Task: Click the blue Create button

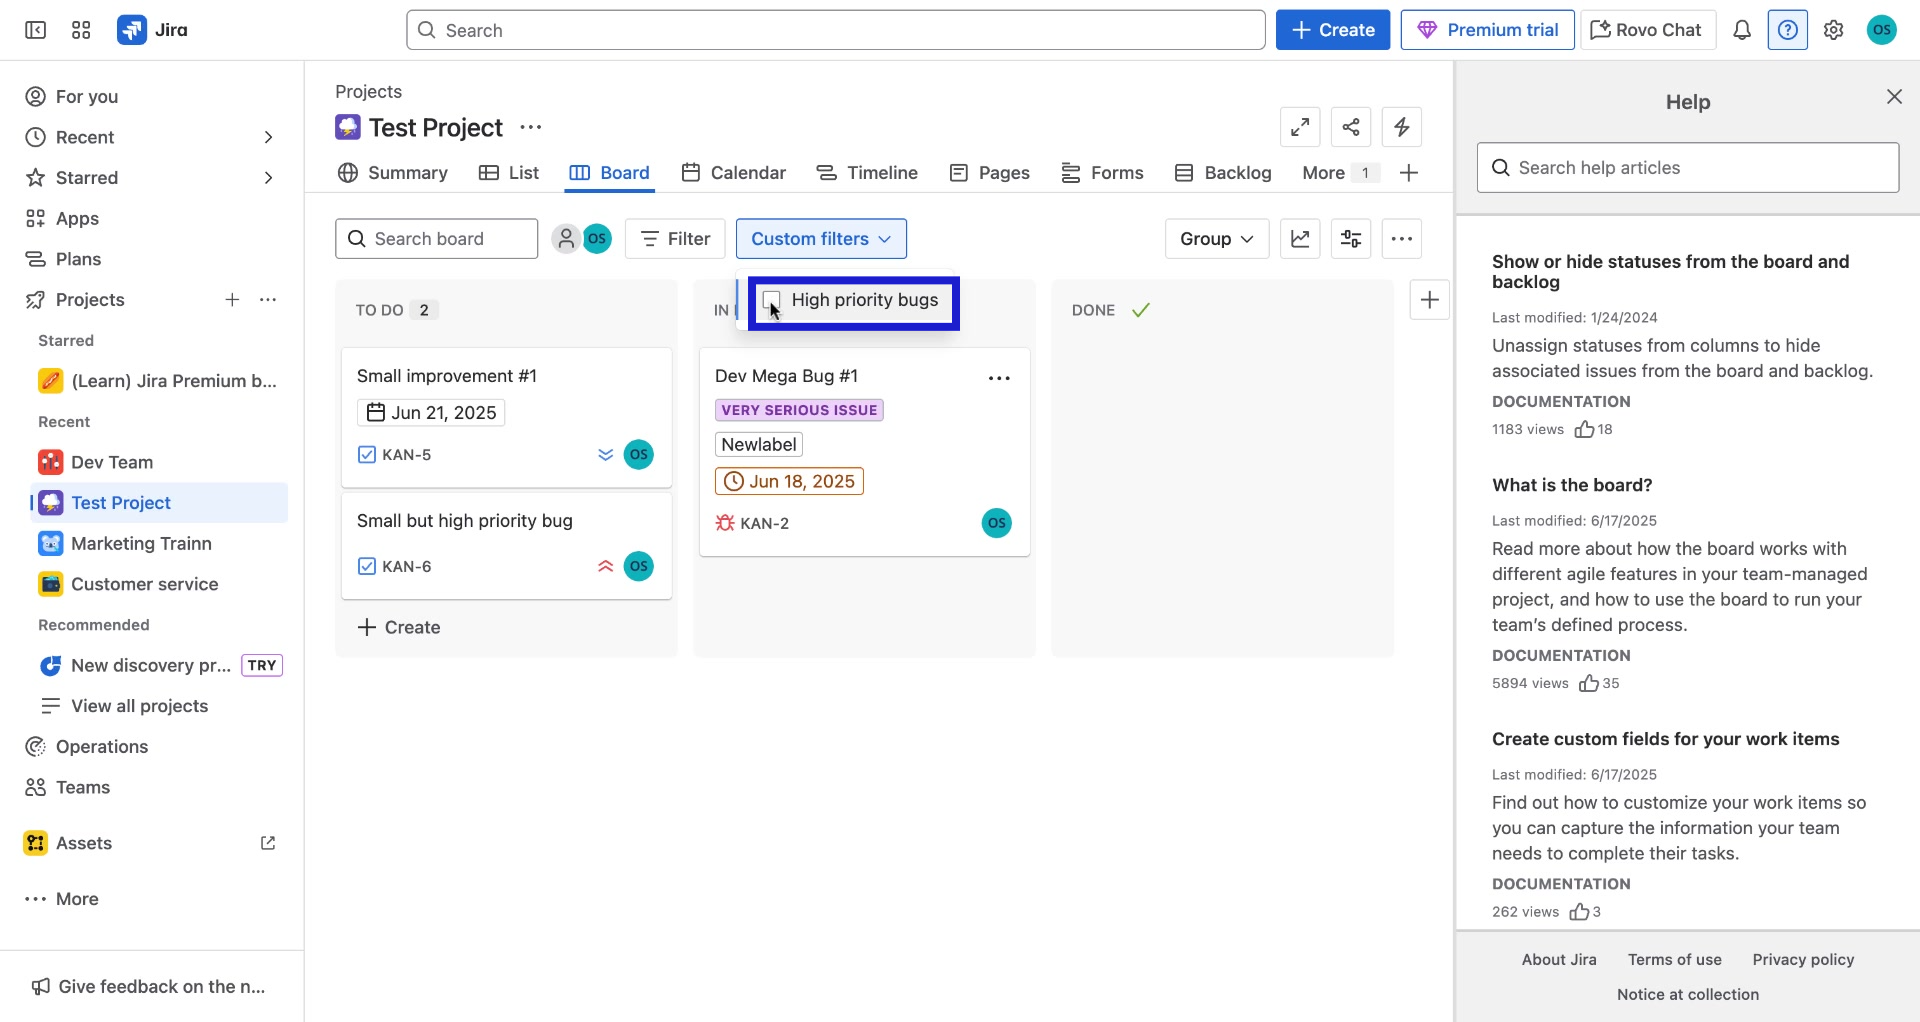Action: point(1332,30)
